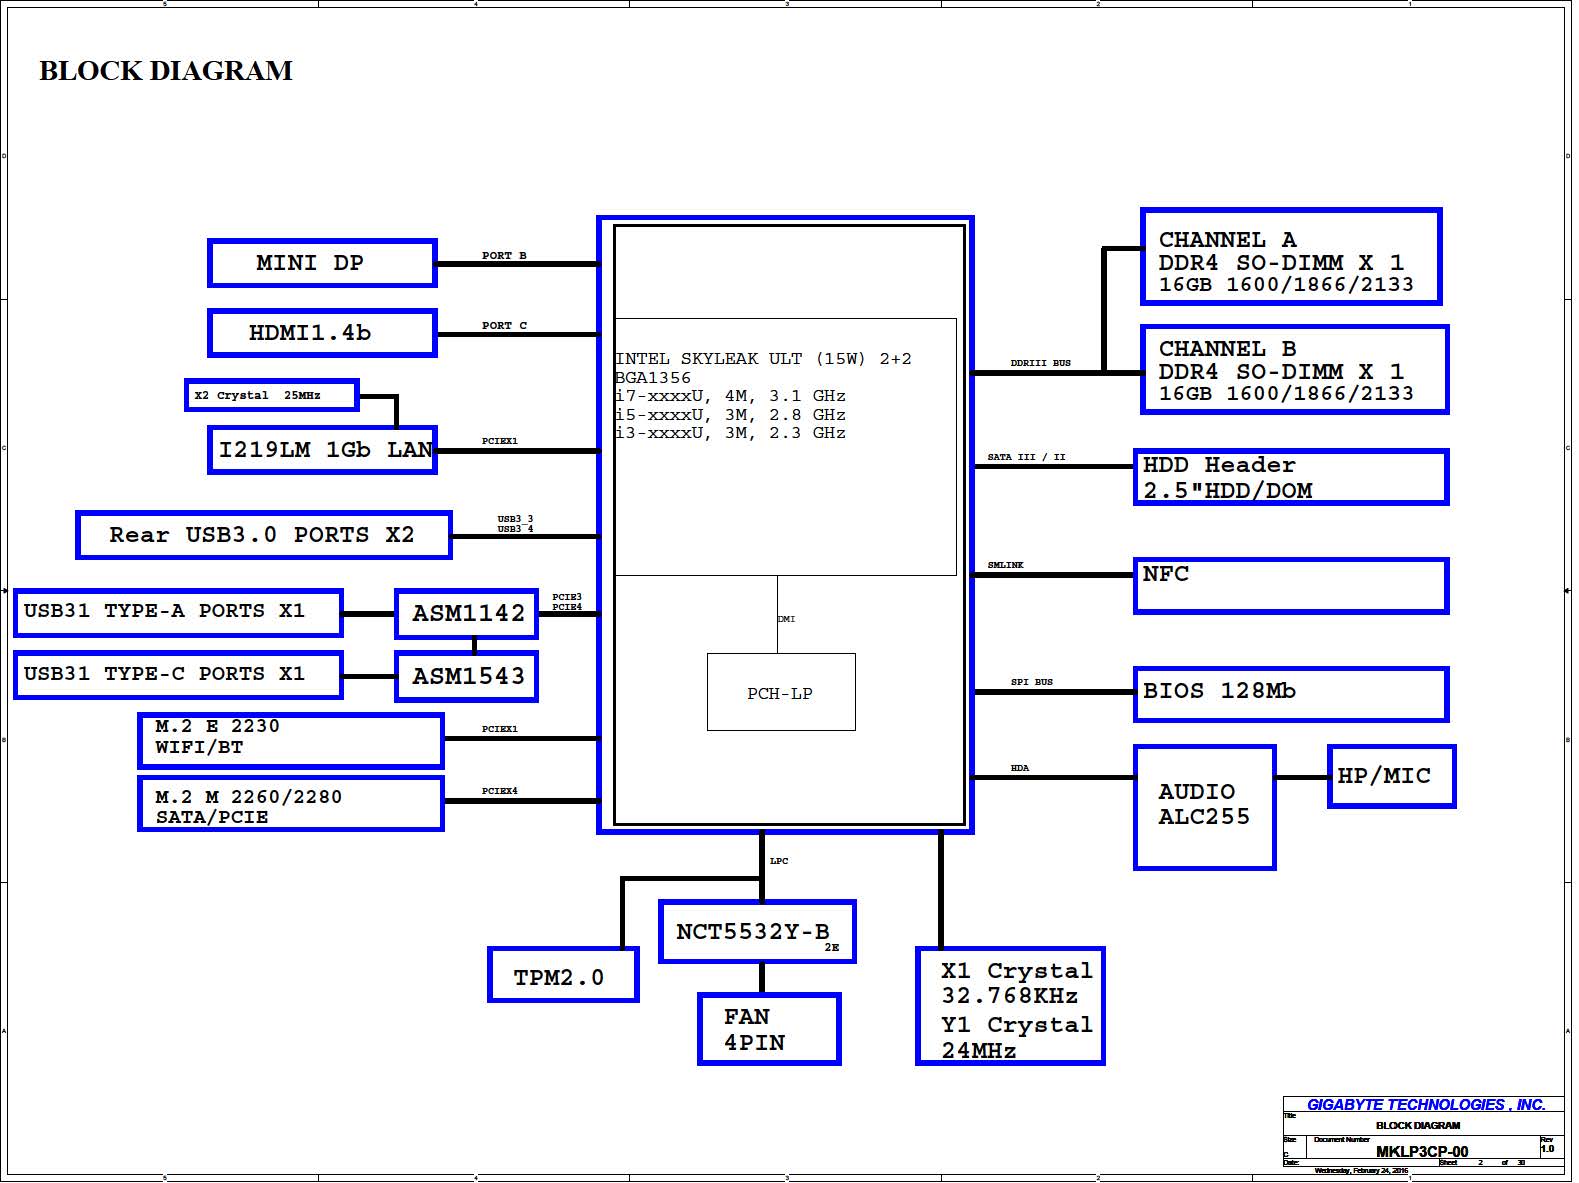Select the MINI DP block
This screenshot has width=1579, height=1183.
click(322, 263)
